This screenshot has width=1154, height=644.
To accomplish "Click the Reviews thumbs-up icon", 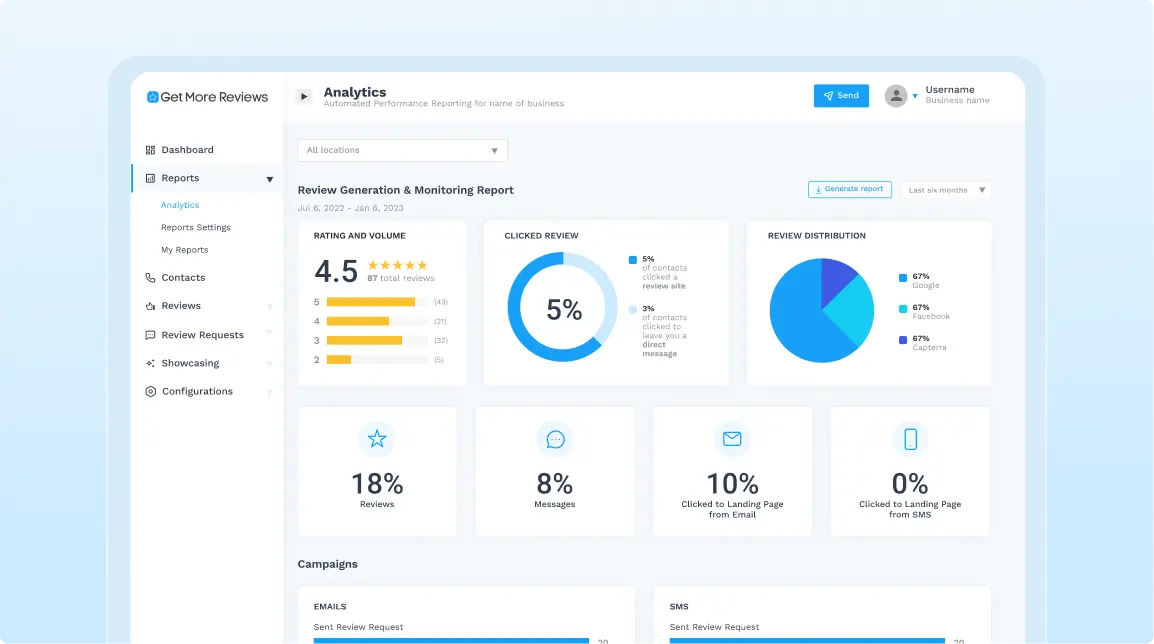I will pyautogui.click(x=150, y=305).
